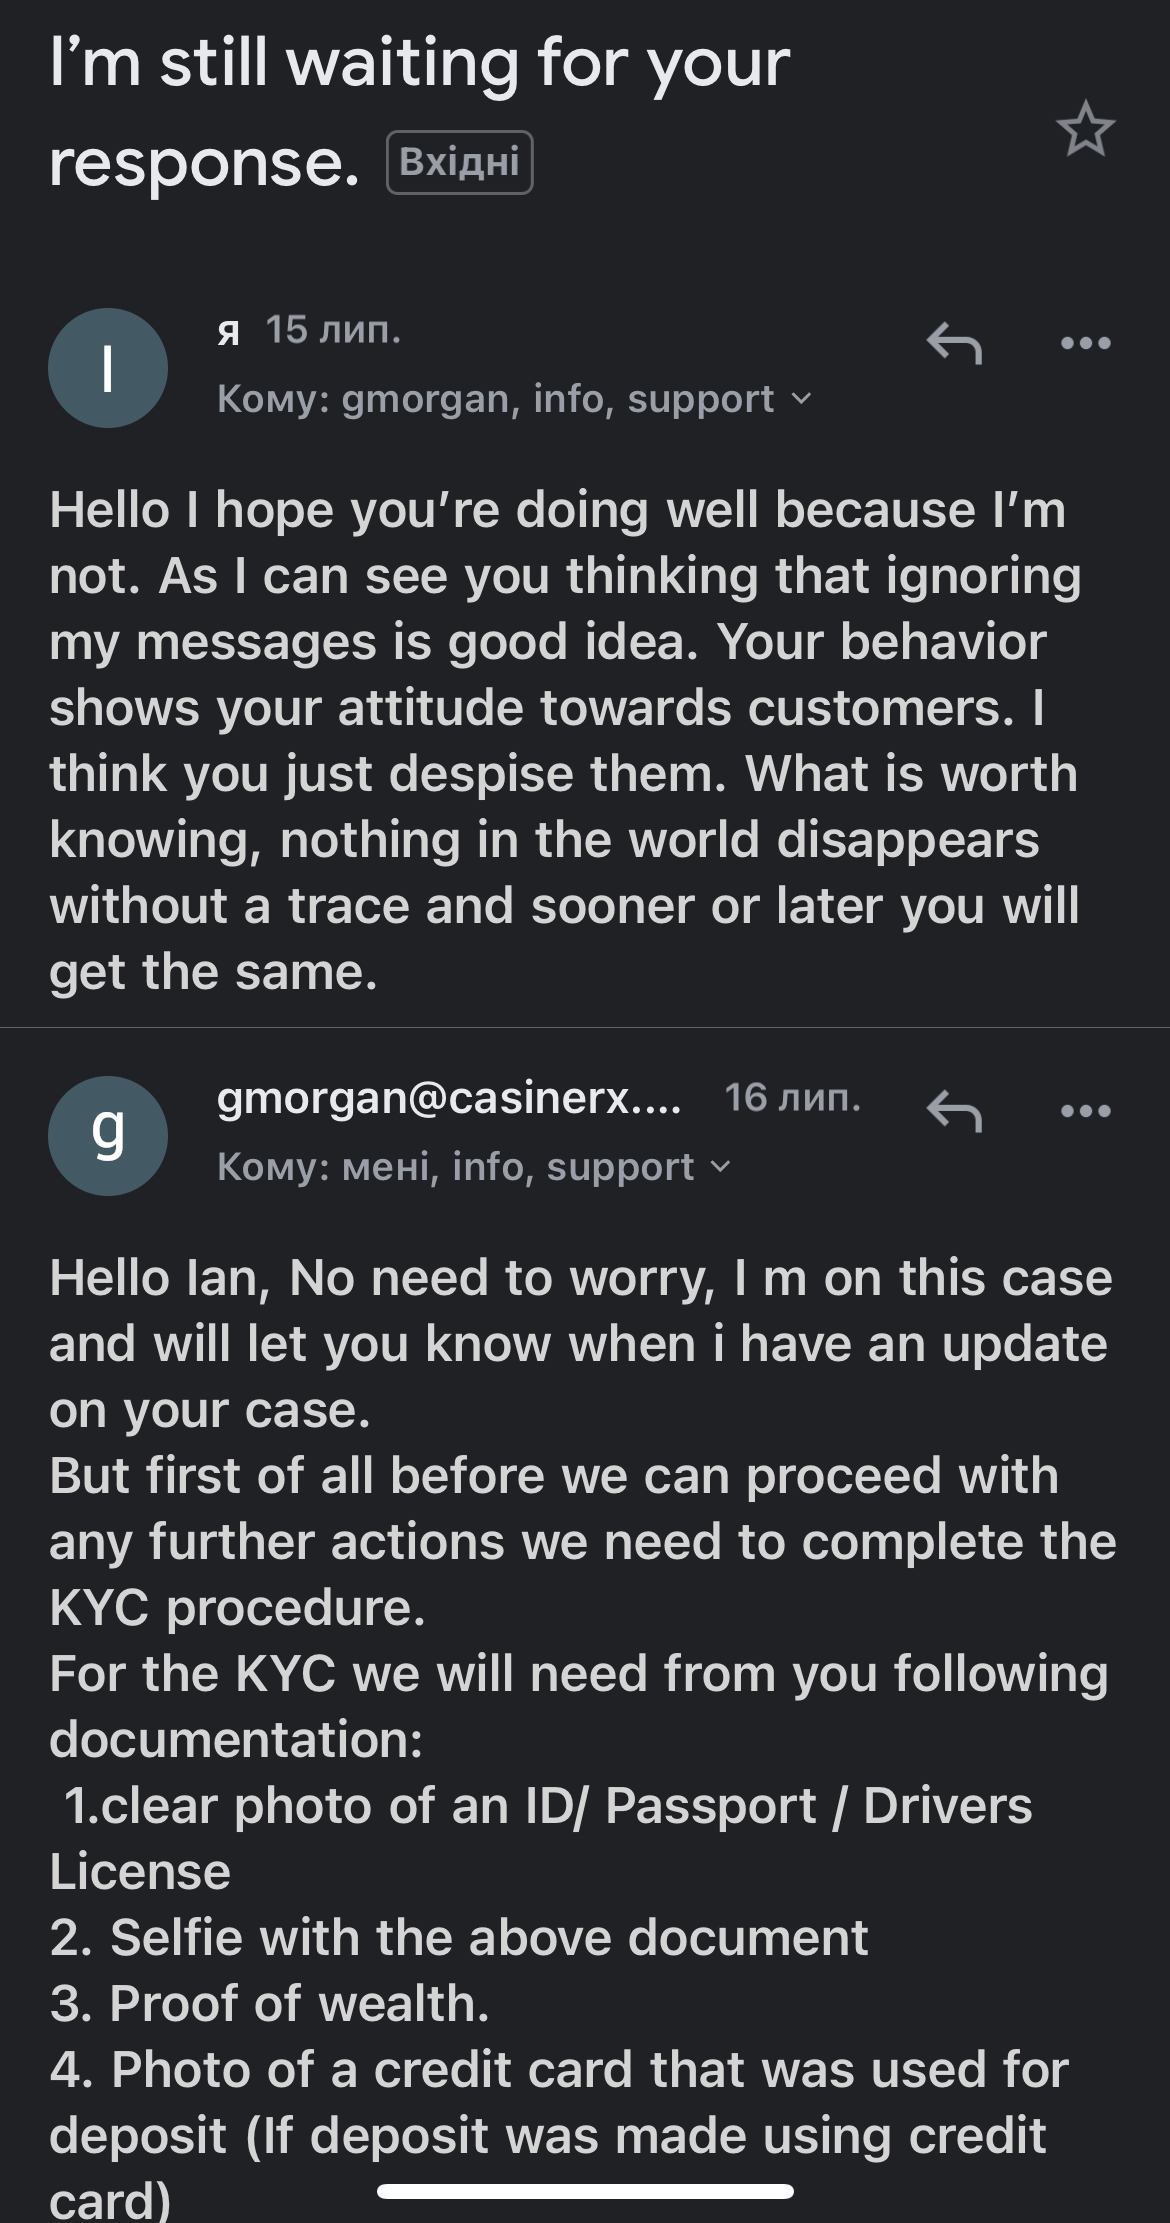Tap the "16 лип." date label
1170x2223 pixels.
[x=792, y=1099]
